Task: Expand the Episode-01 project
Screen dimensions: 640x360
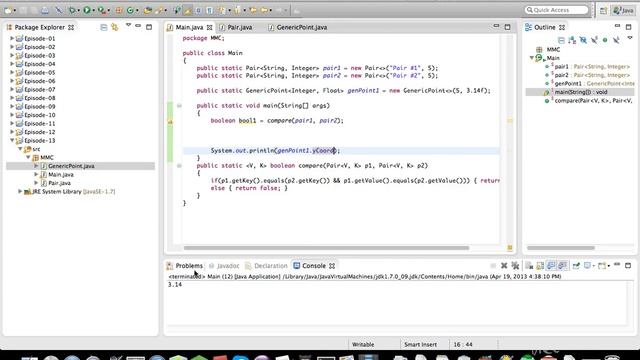Action: 12,38
